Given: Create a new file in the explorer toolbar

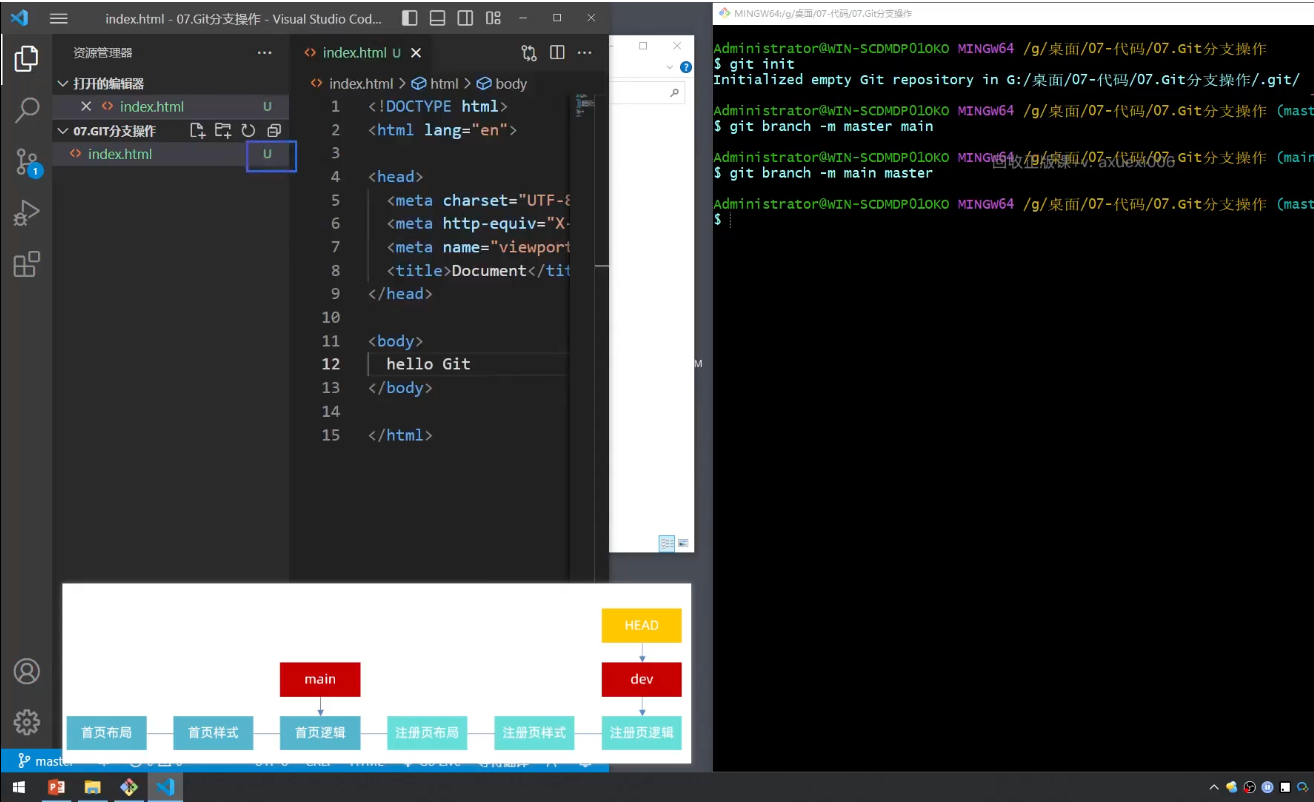Looking at the screenshot, I should tap(197, 130).
